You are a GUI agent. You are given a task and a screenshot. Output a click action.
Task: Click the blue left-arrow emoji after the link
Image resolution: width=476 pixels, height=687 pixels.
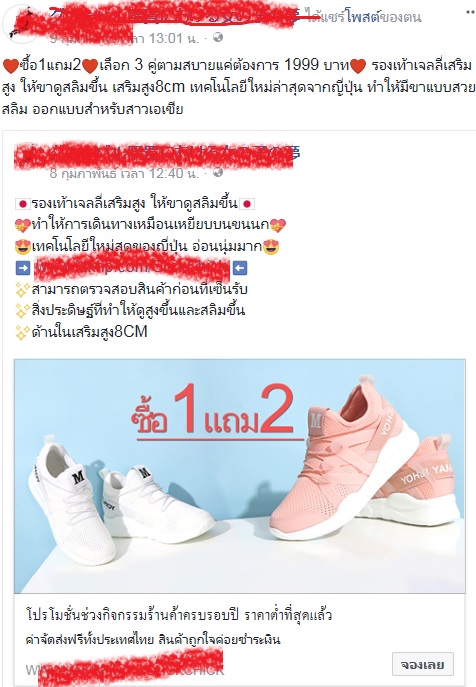tap(240, 268)
